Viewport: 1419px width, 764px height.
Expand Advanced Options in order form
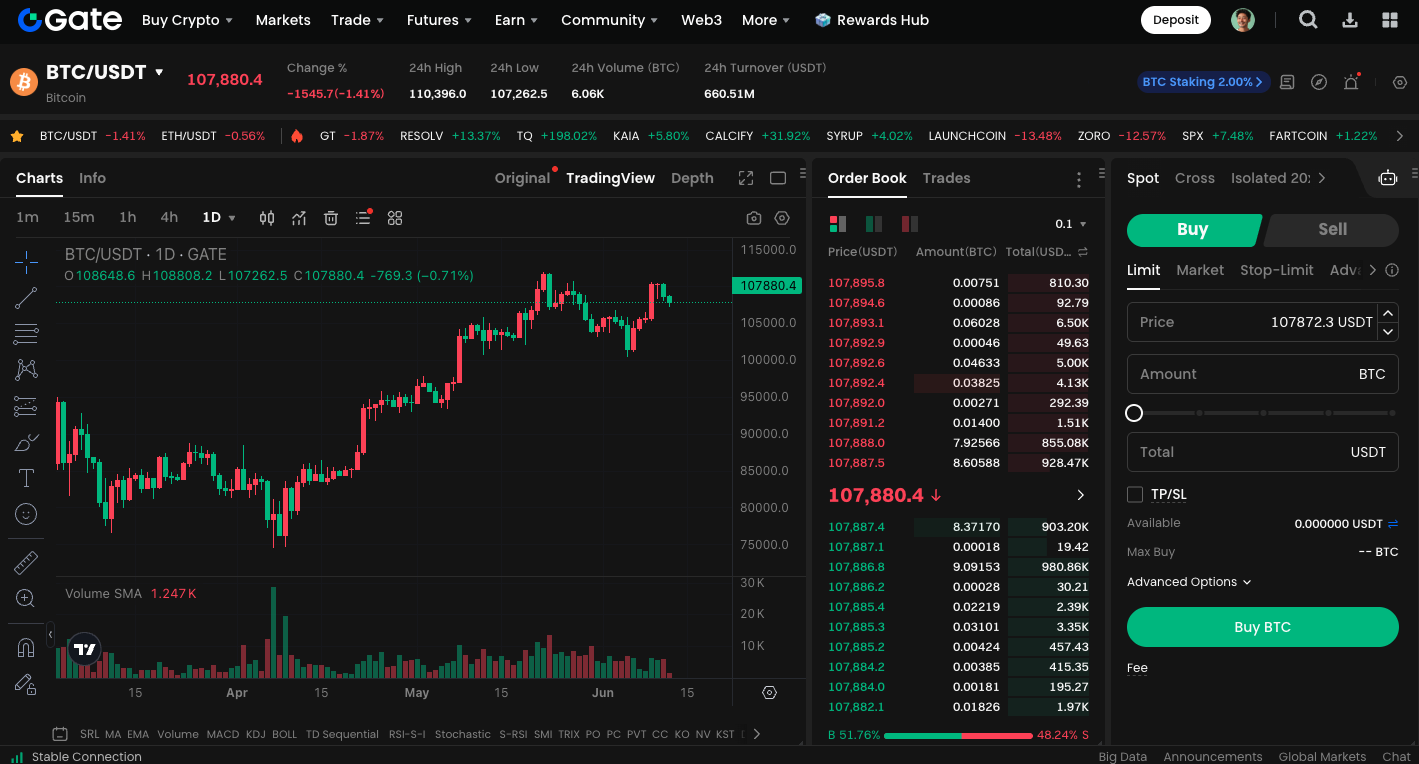pos(1189,582)
